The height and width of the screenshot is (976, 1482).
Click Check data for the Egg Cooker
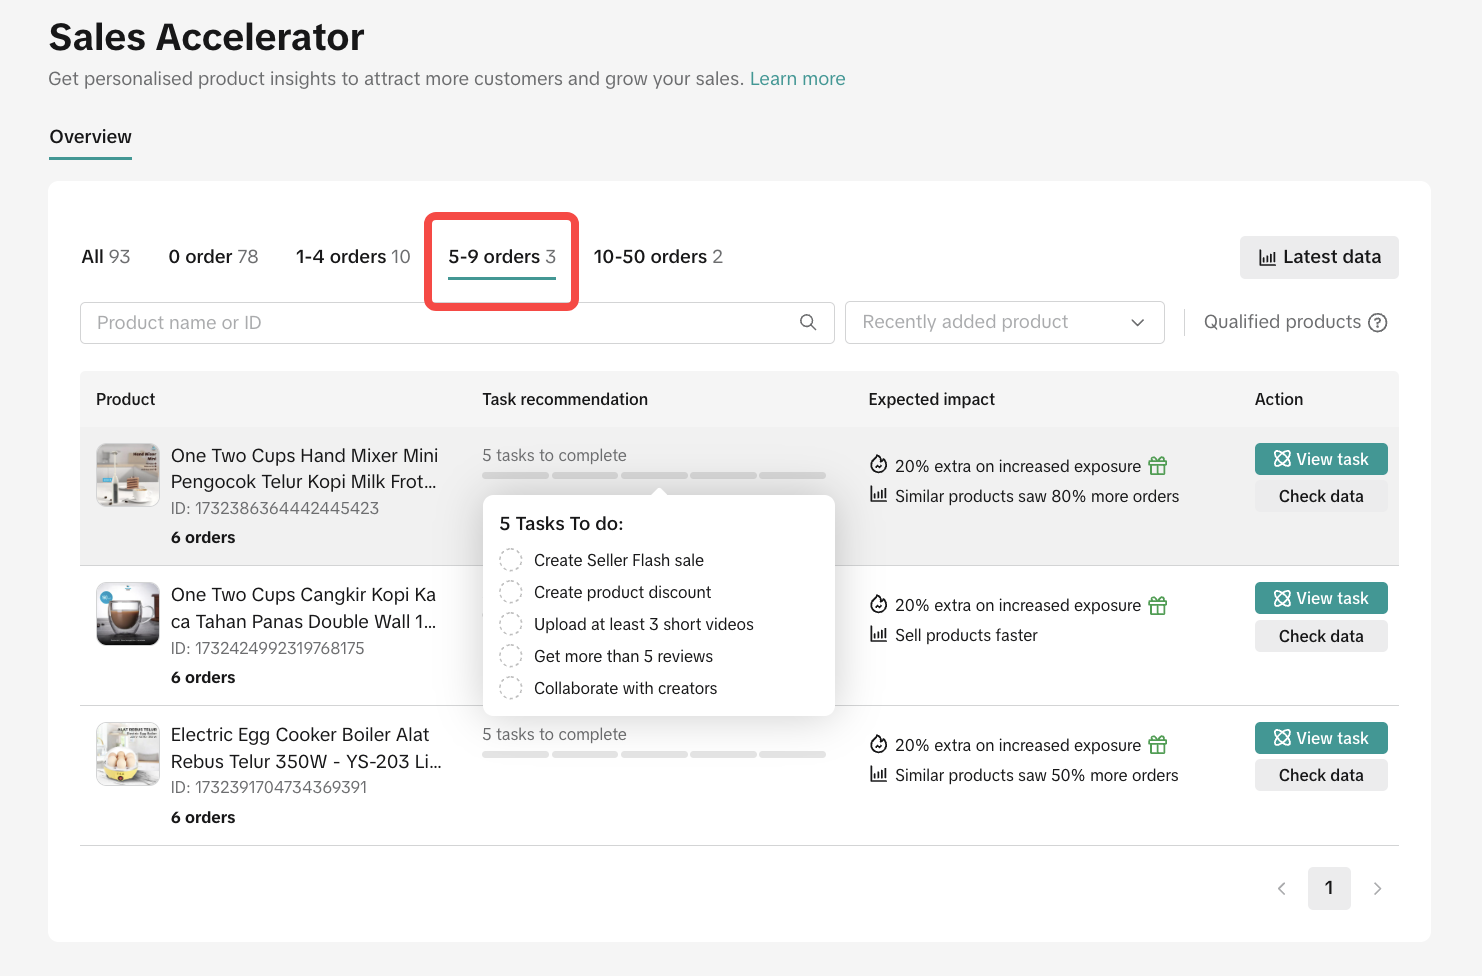1320,775
